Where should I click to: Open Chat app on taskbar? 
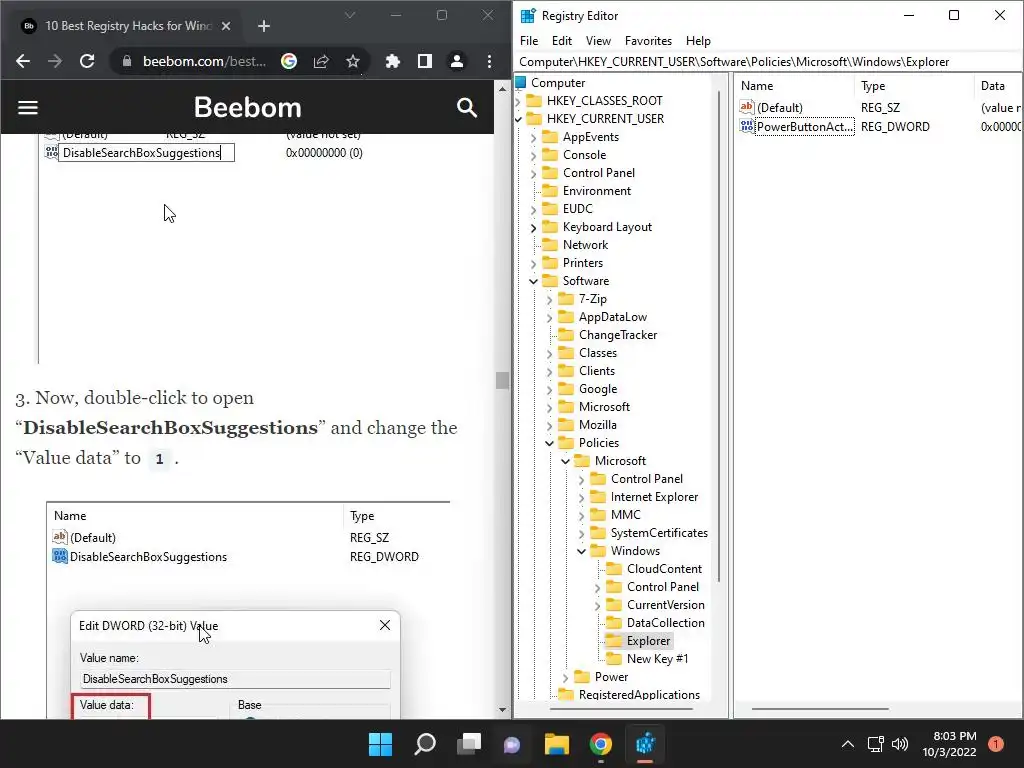(512, 744)
